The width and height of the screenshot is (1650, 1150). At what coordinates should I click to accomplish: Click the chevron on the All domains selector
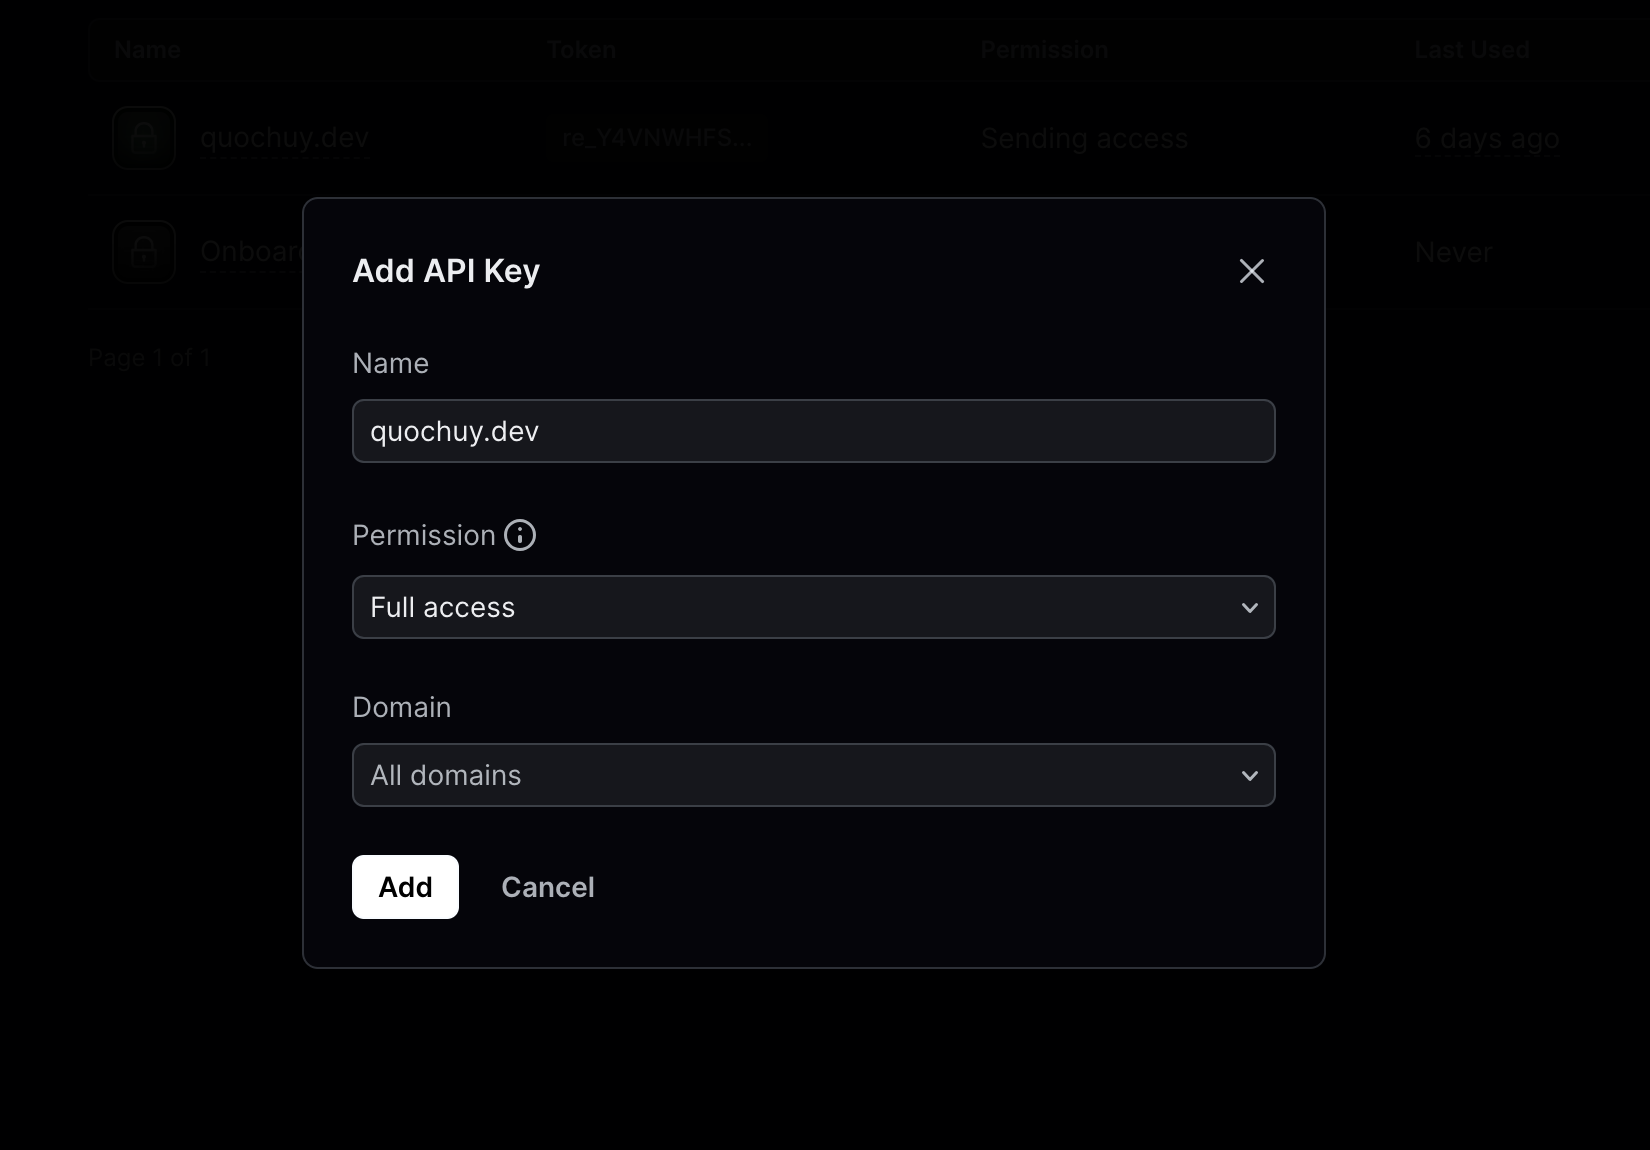tap(1248, 775)
